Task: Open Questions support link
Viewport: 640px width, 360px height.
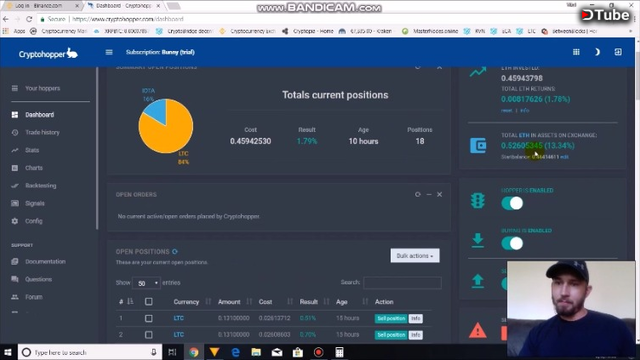Action: pyautogui.click(x=38, y=279)
